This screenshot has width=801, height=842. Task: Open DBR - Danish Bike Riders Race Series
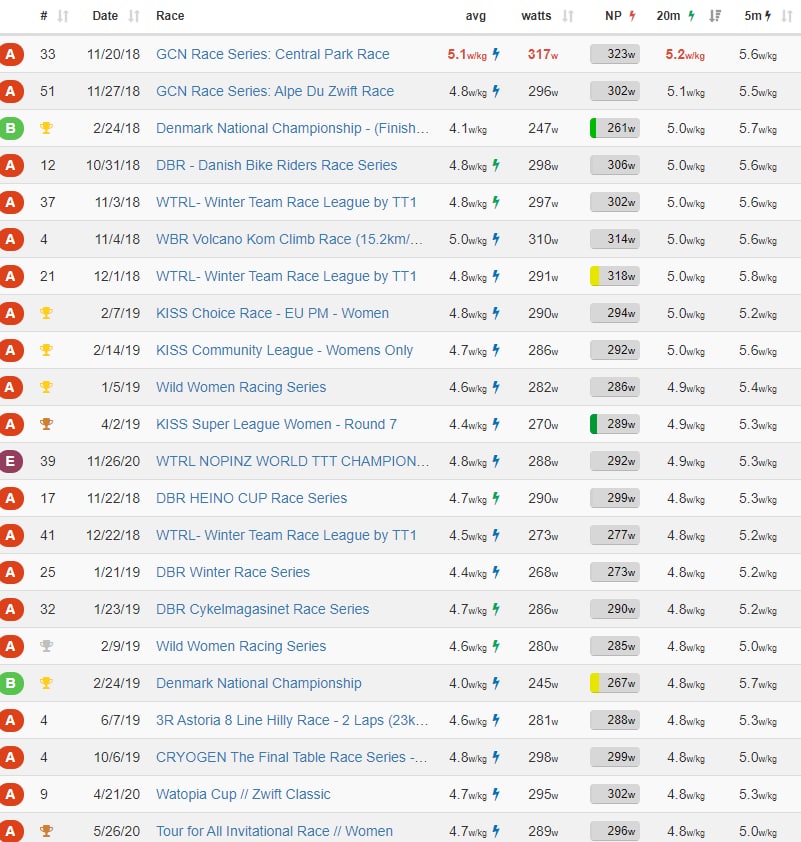pyautogui.click(x=276, y=165)
